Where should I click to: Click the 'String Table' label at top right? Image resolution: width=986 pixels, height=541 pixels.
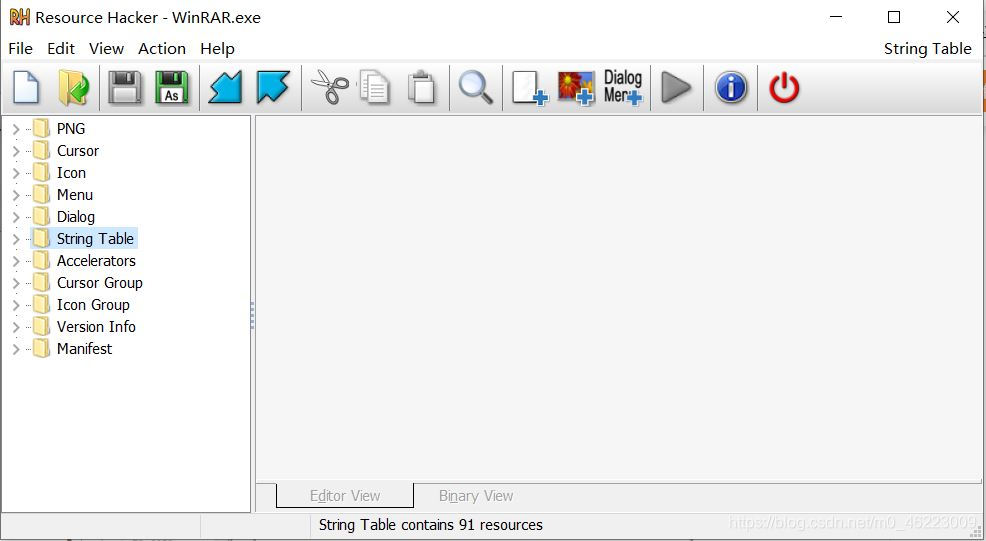pos(928,48)
